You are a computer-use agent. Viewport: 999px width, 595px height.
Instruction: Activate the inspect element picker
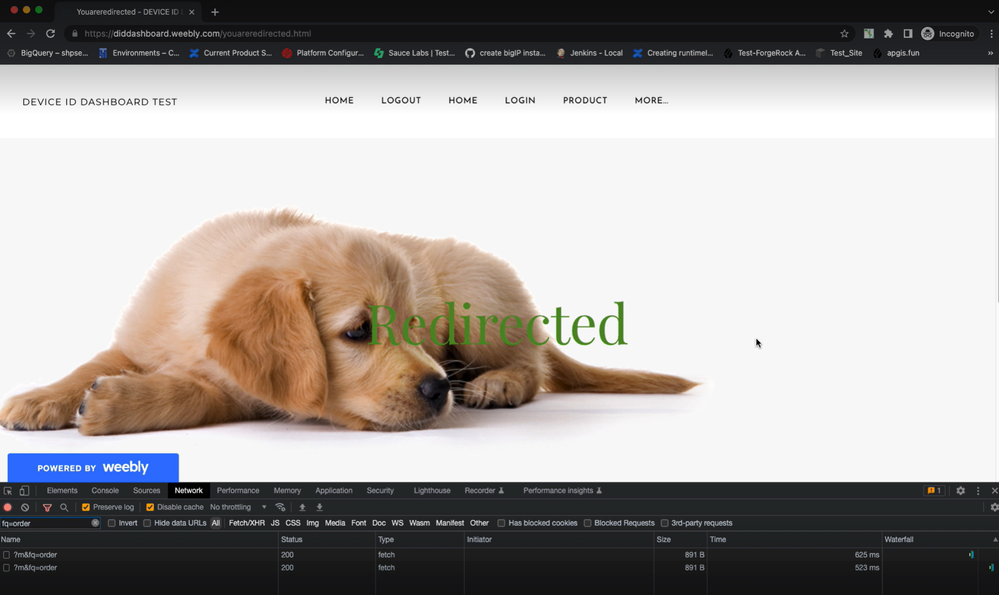[x=8, y=491]
